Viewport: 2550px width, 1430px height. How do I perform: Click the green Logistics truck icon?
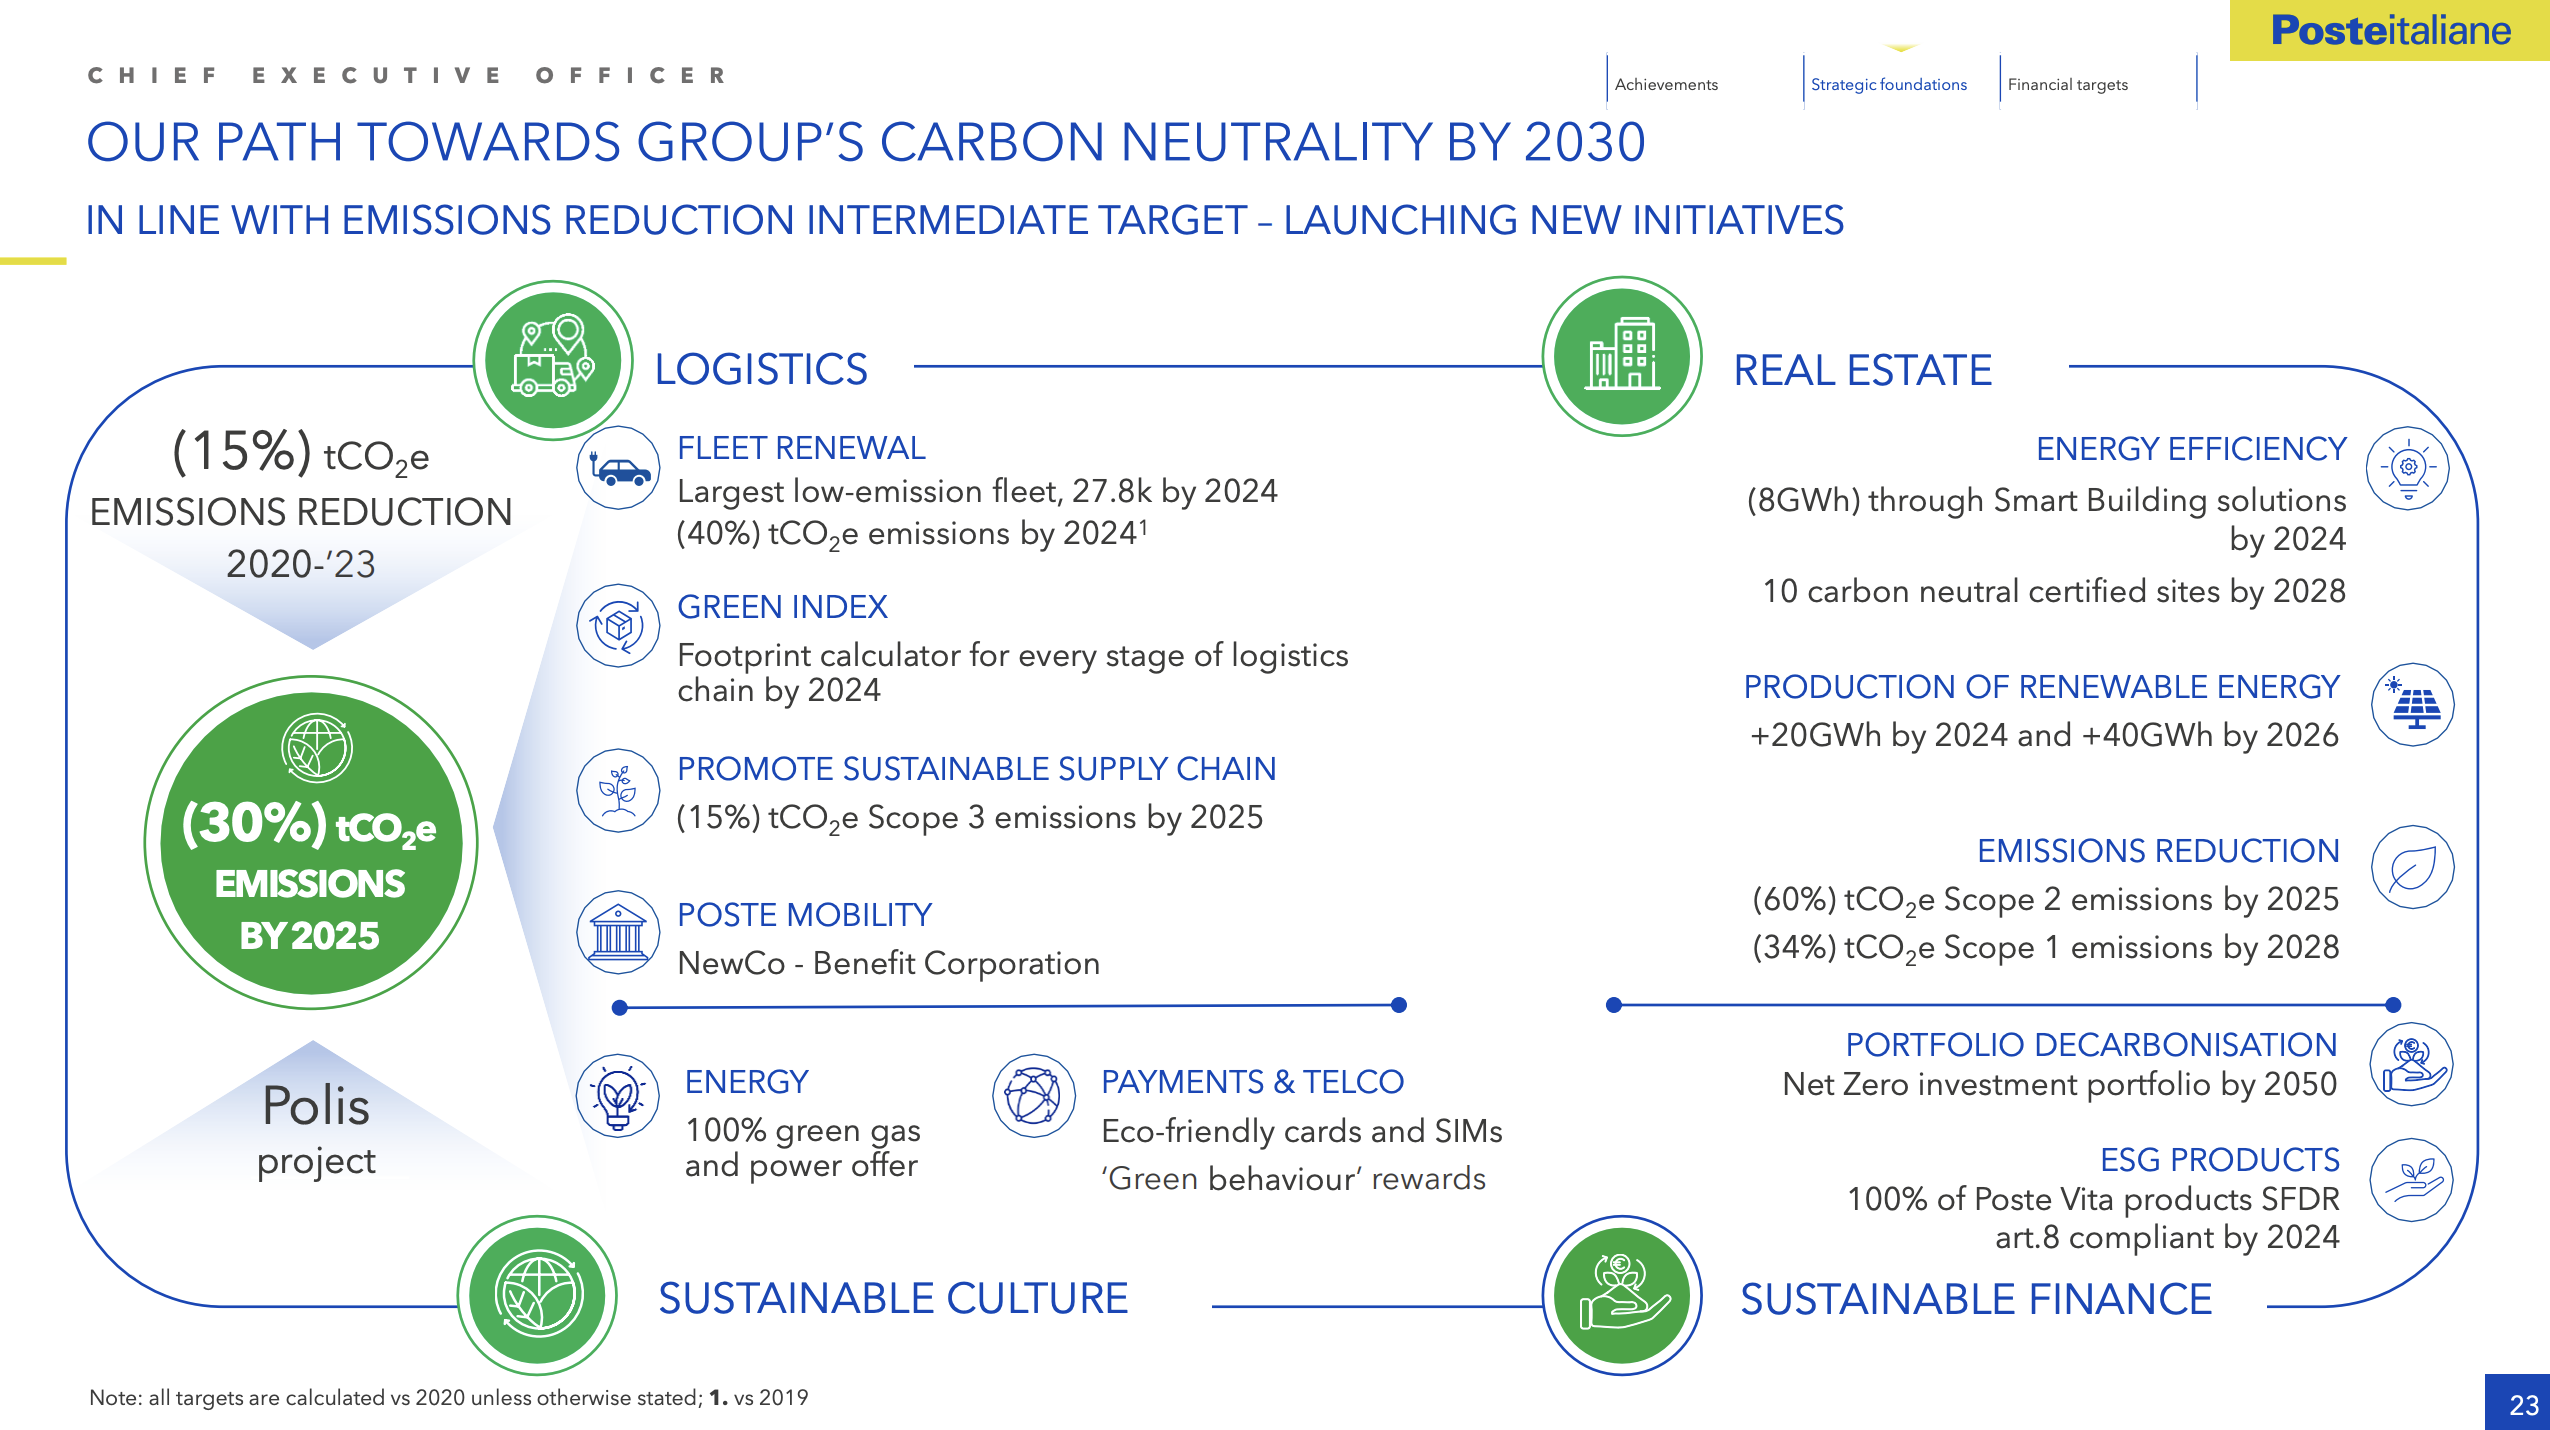553,360
